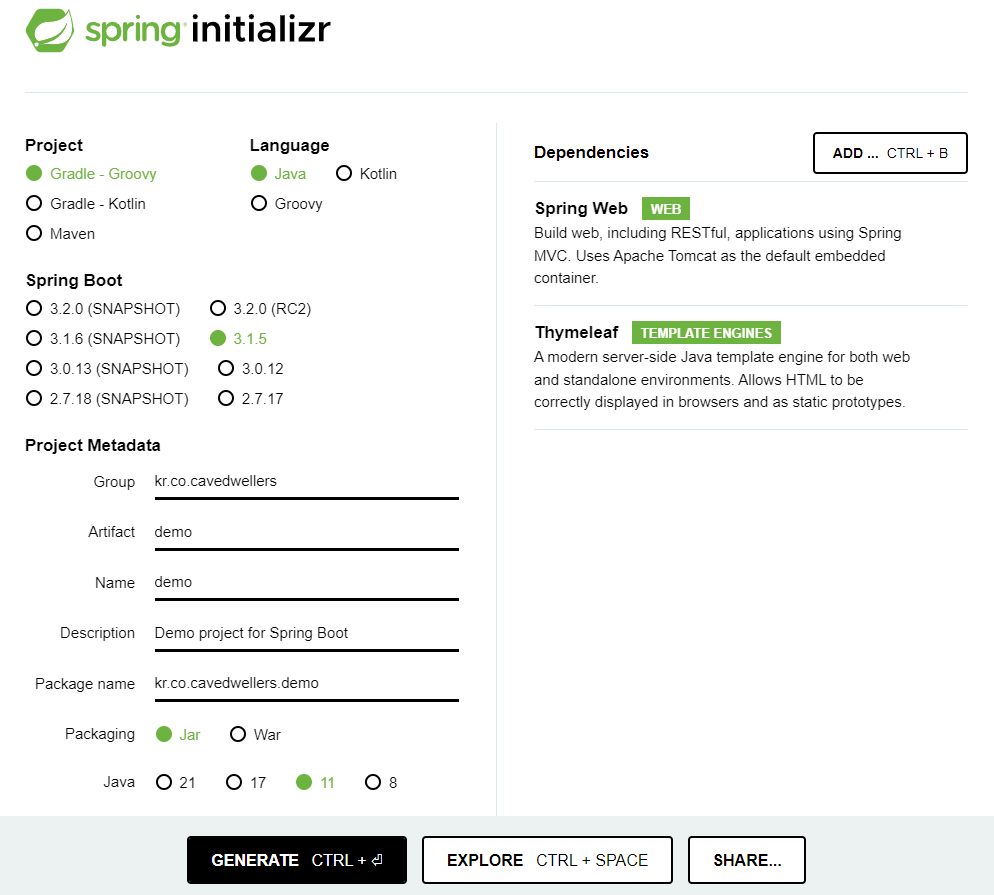Select Spring Boot version 2.7.17
Image resolution: width=994 pixels, height=895 pixels.
tap(250, 399)
